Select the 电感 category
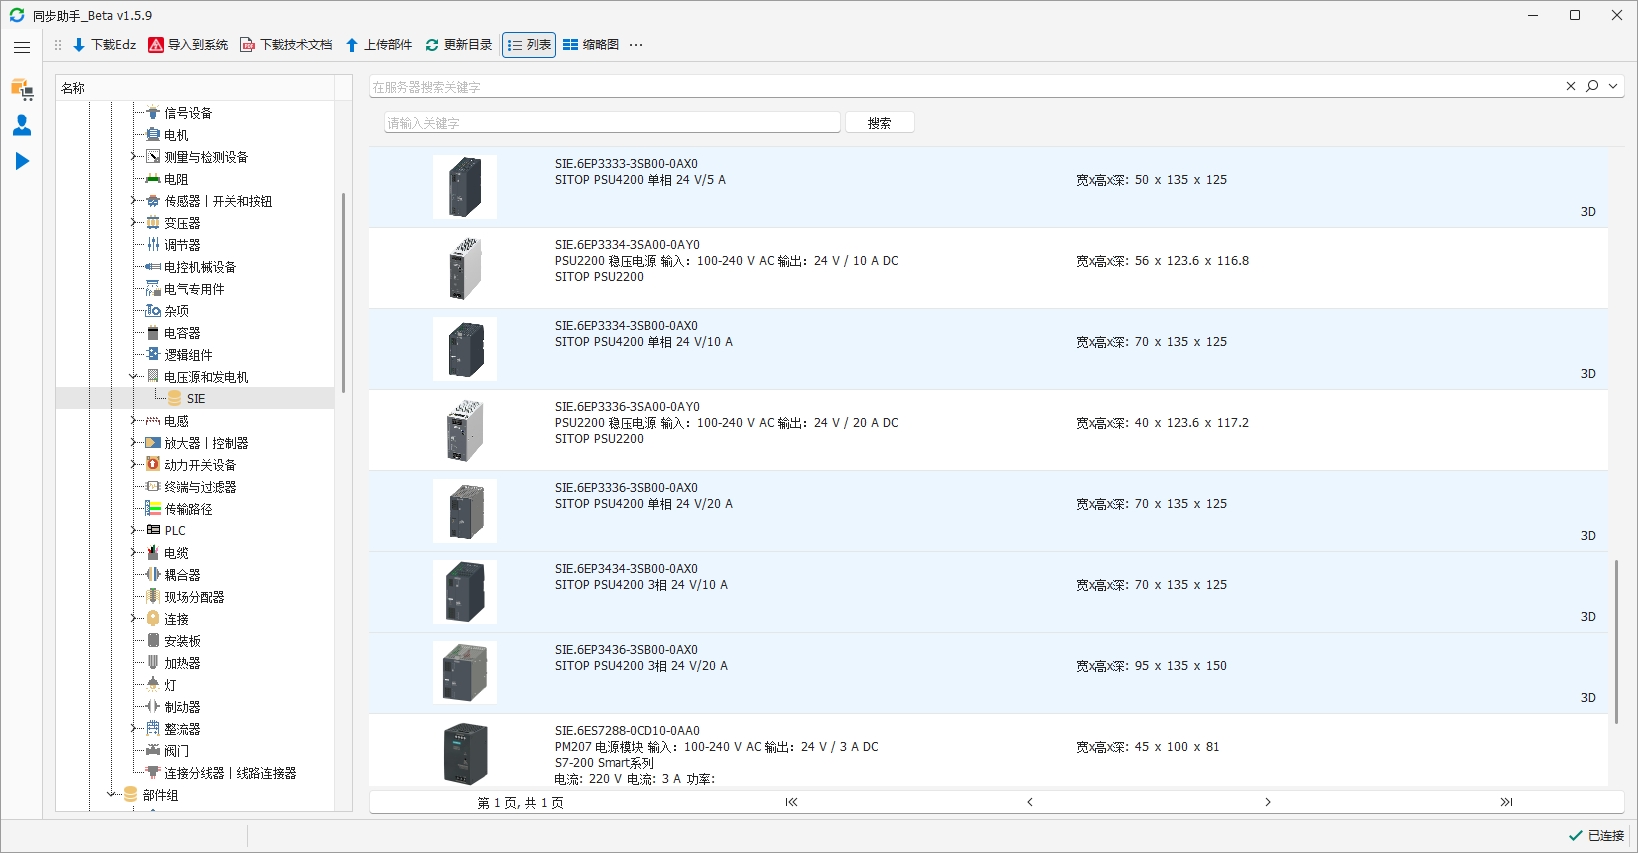Viewport: 1638px width, 853px height. click(x=176, y=421)
